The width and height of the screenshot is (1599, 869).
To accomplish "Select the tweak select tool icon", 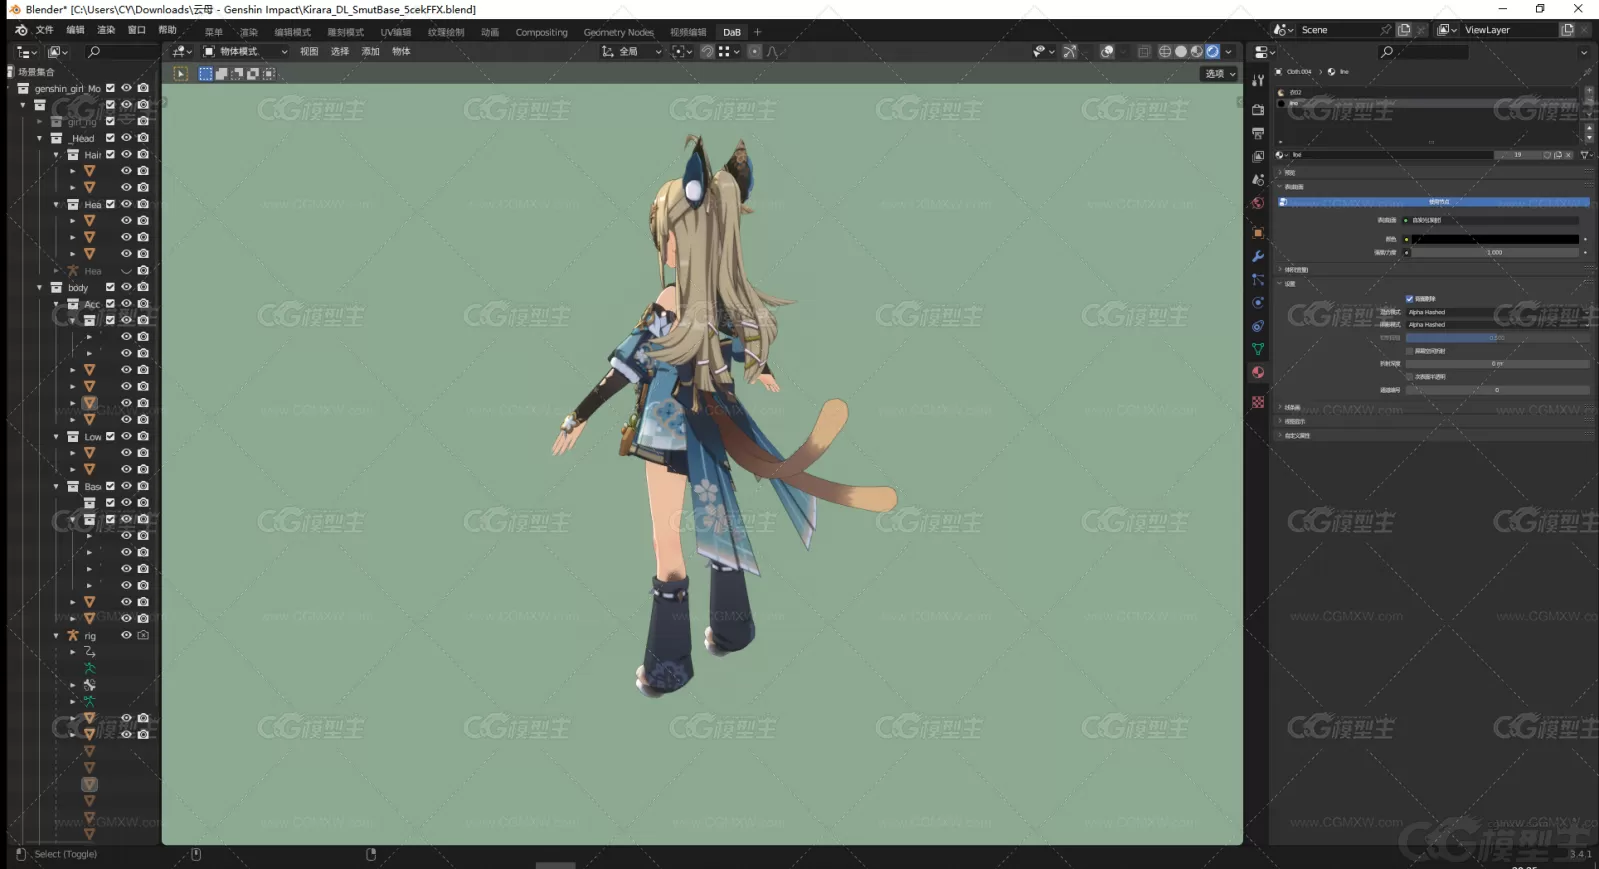I will point(180,74).
